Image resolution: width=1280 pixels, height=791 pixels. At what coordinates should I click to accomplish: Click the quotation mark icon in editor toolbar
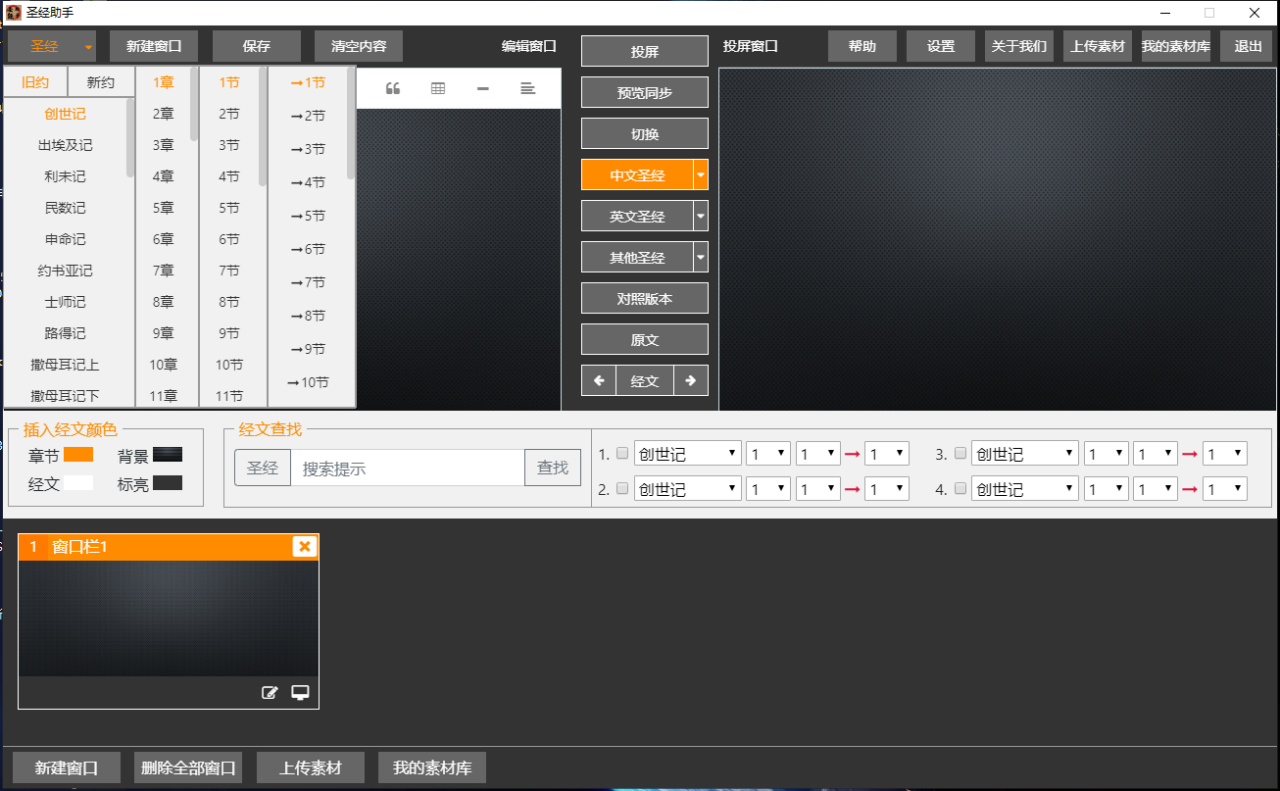(393, 88)
